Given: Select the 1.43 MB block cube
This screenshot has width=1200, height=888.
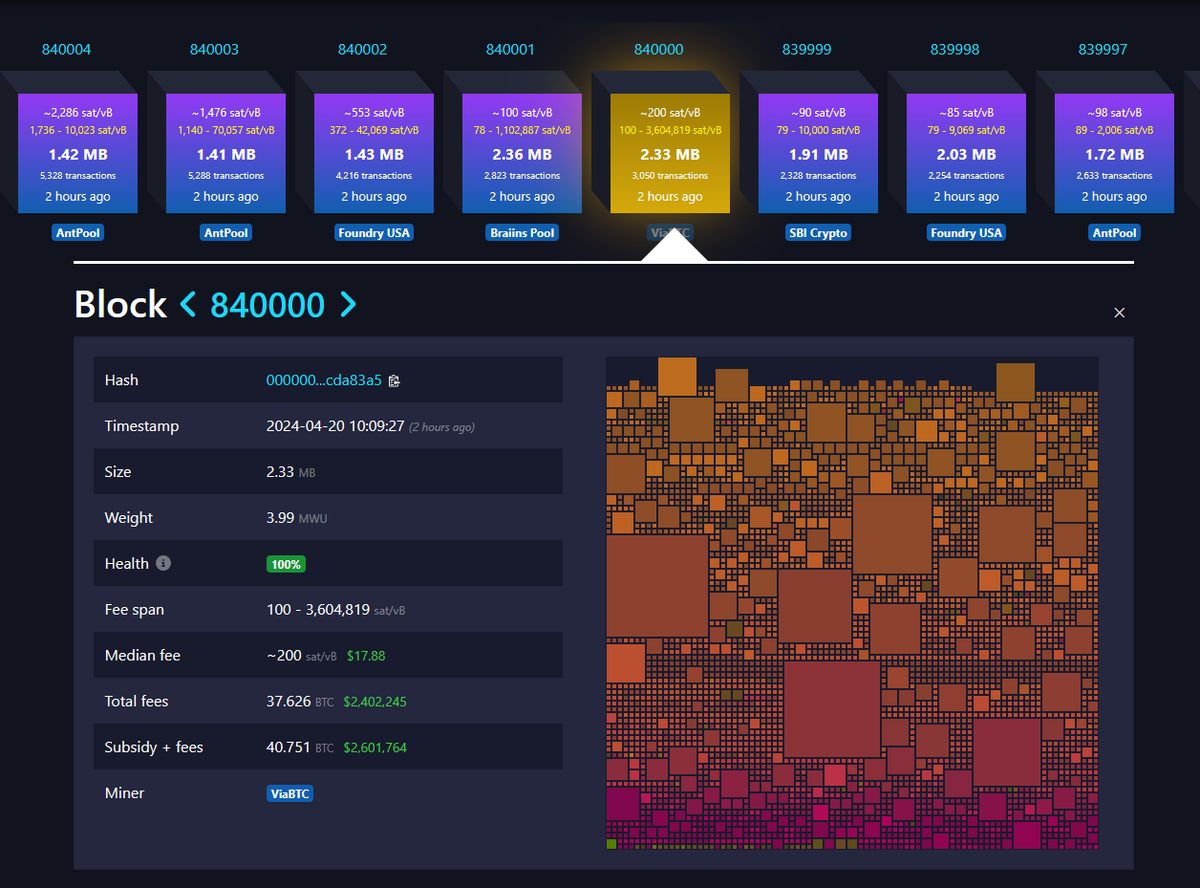Looking at the screenshot, I should point(374,153).
